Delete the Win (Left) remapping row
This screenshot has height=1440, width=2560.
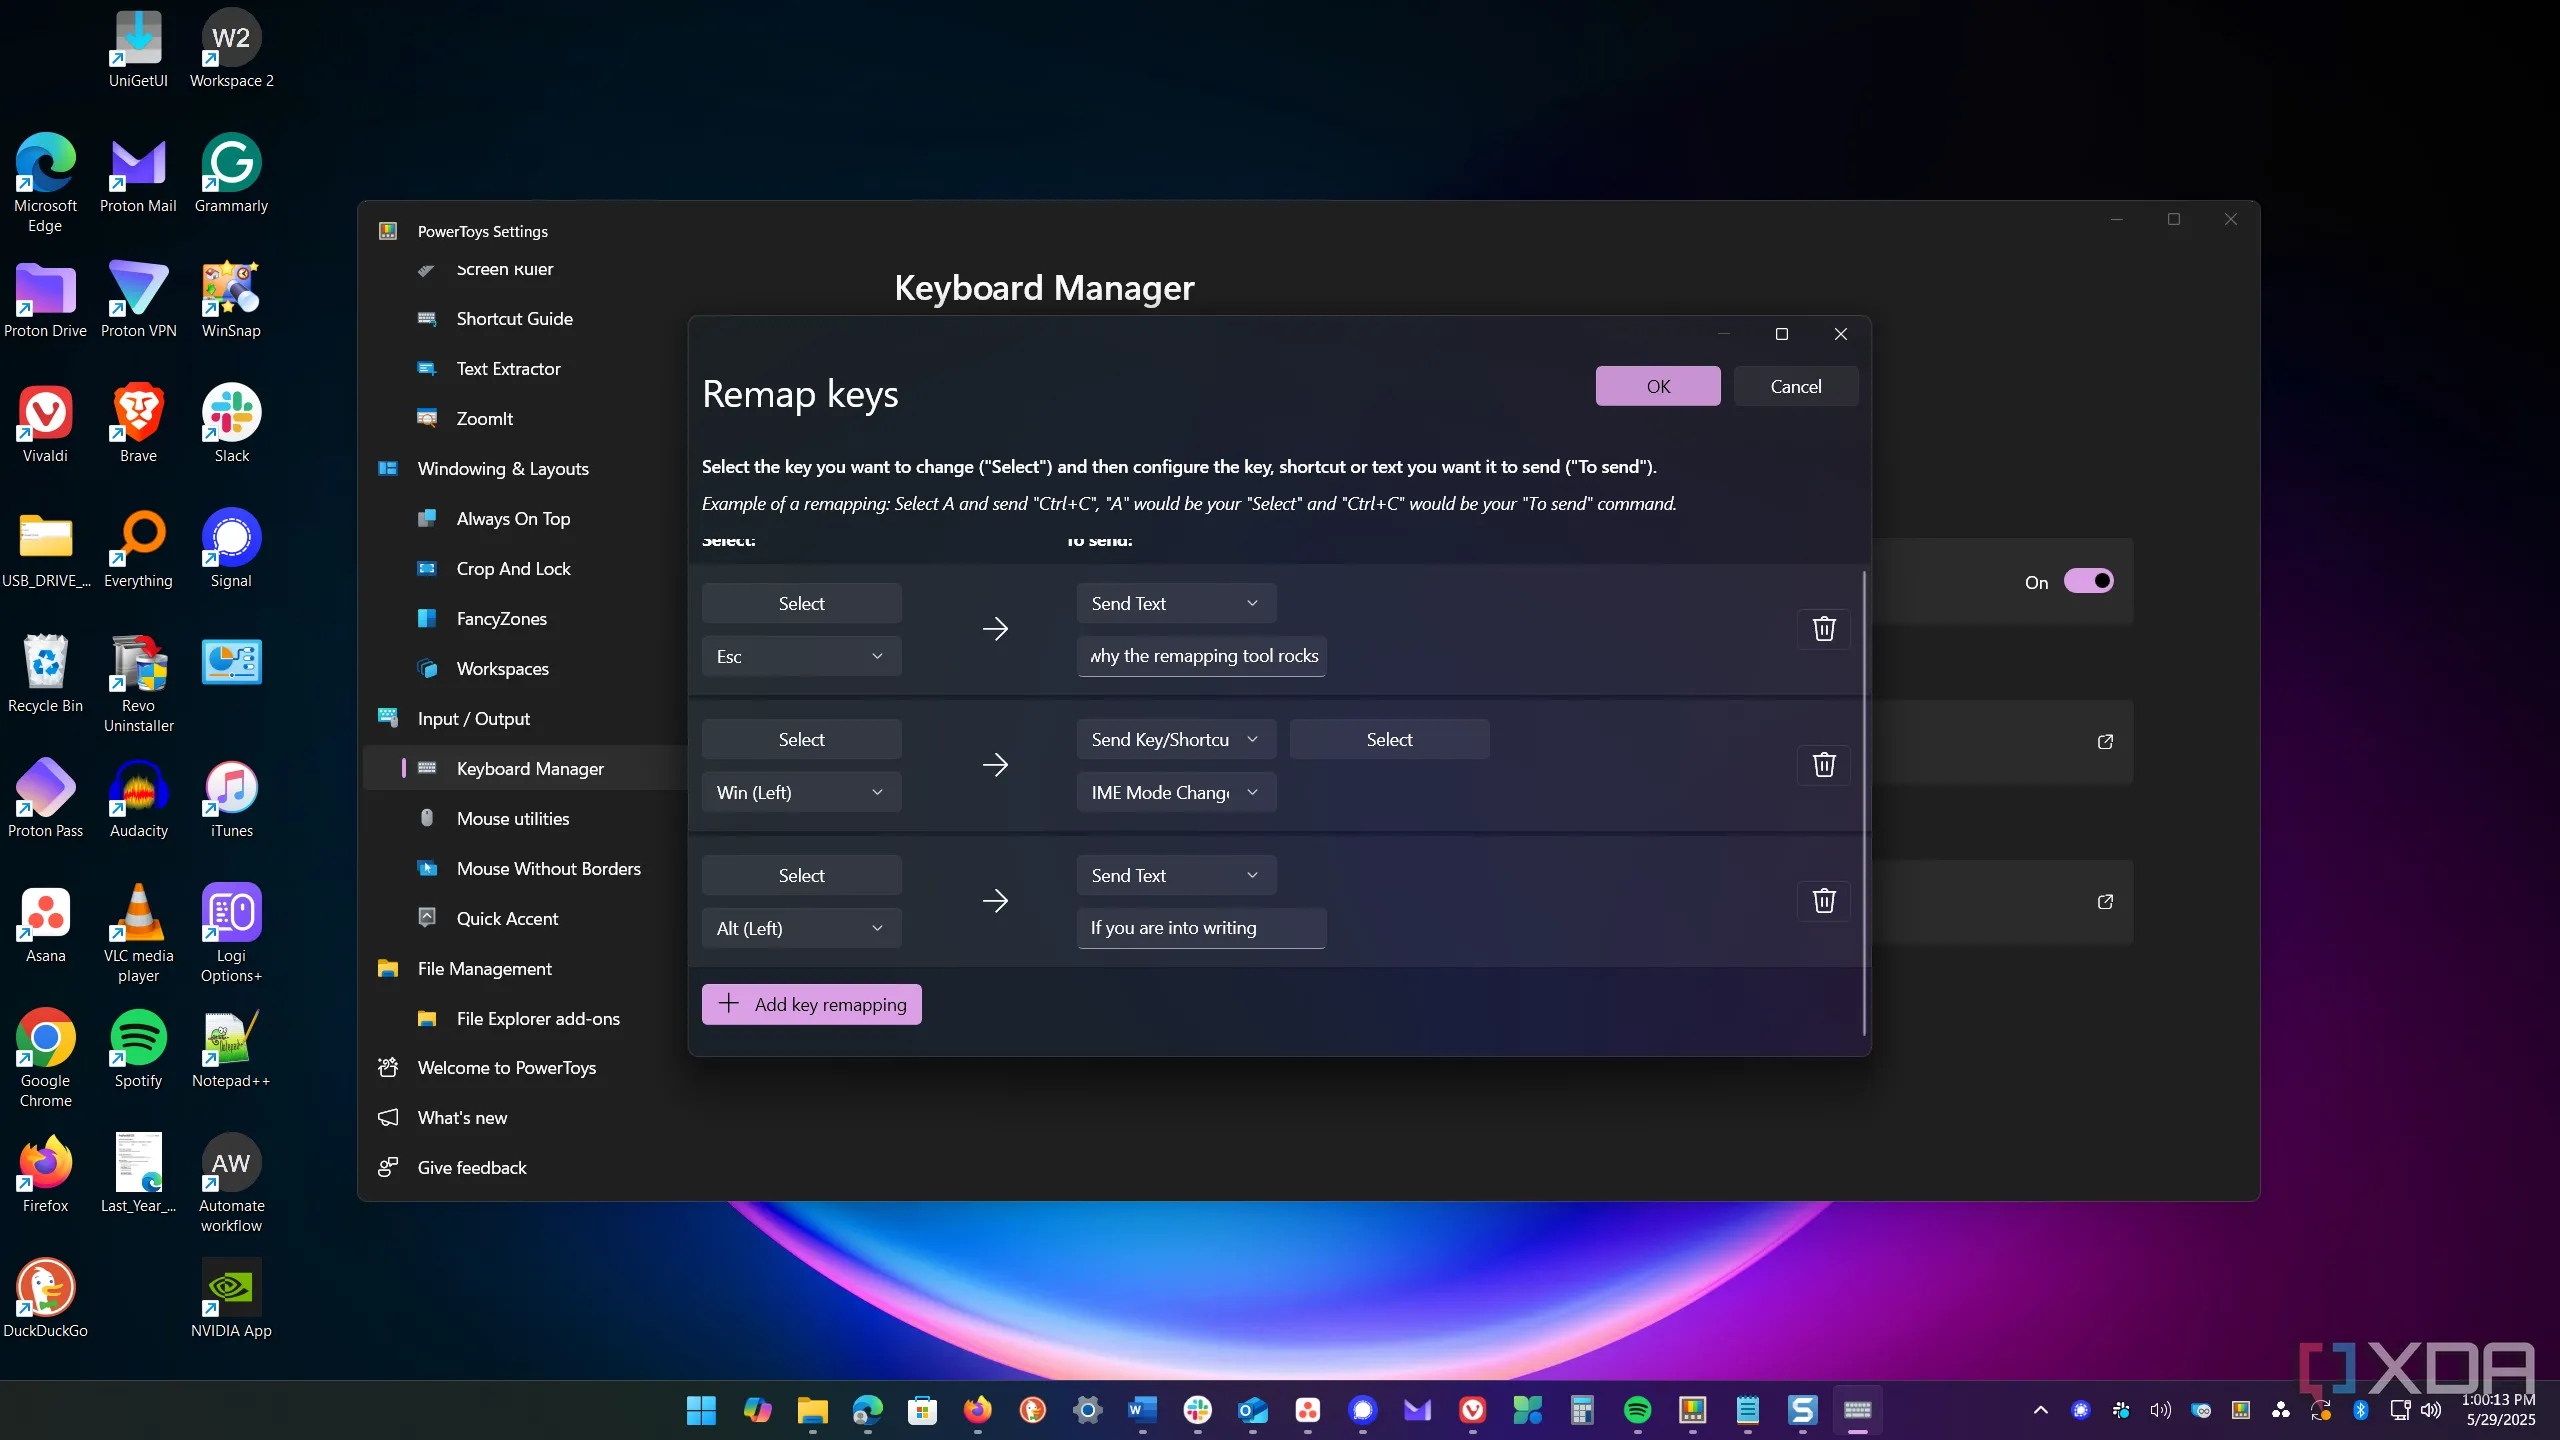(1824, 765)
